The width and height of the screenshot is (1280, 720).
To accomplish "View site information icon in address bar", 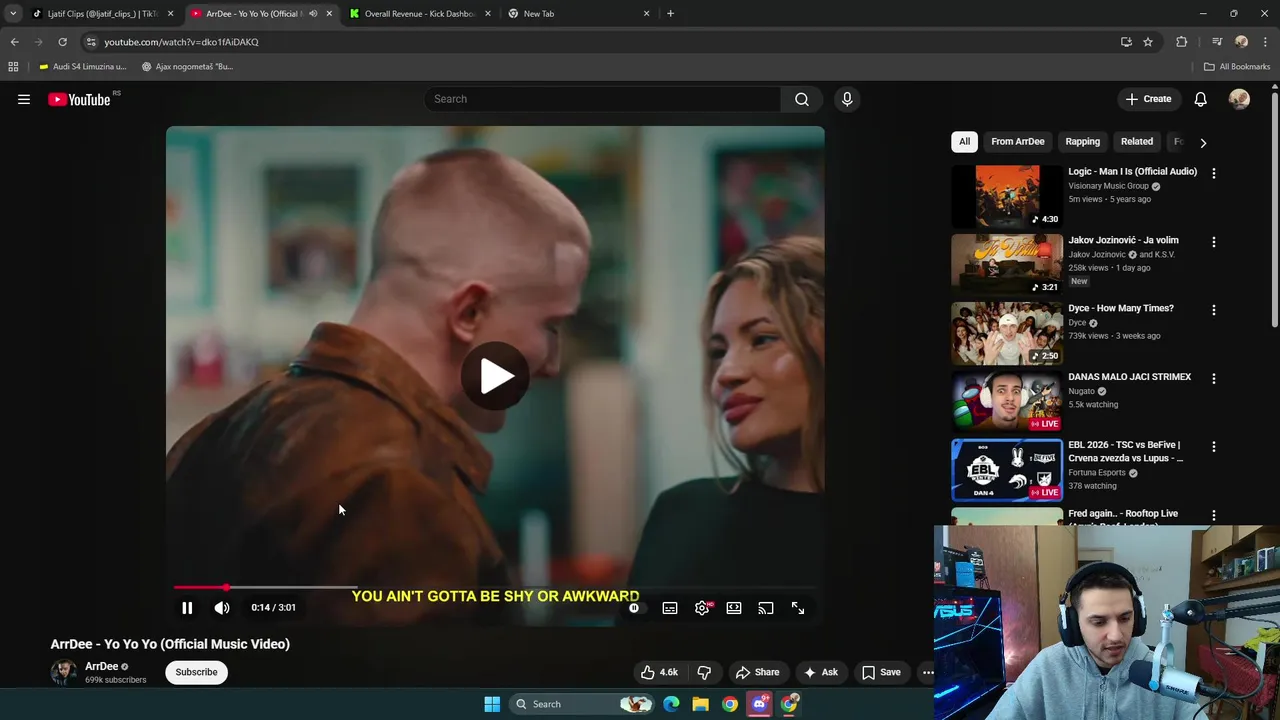I will pyautogui.click(x=91, y=42).
